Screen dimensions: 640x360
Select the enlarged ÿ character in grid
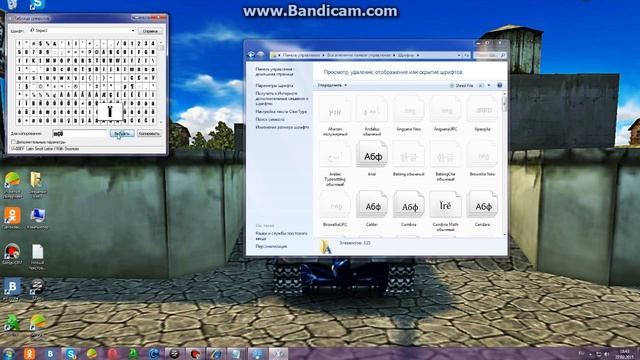tap(110, 112)
